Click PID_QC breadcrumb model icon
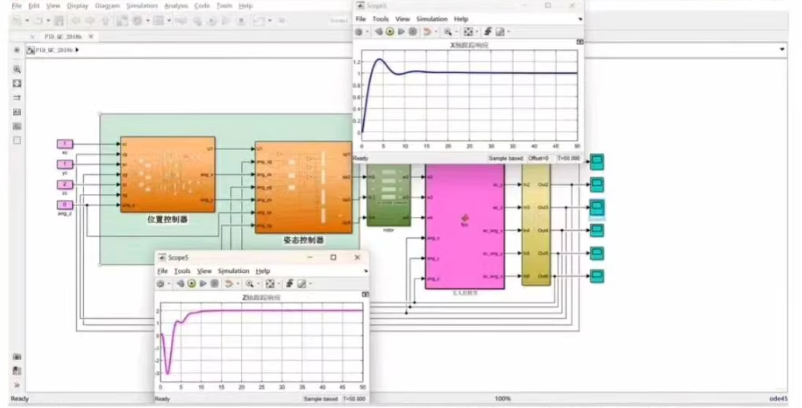 [x=31, y=50]
